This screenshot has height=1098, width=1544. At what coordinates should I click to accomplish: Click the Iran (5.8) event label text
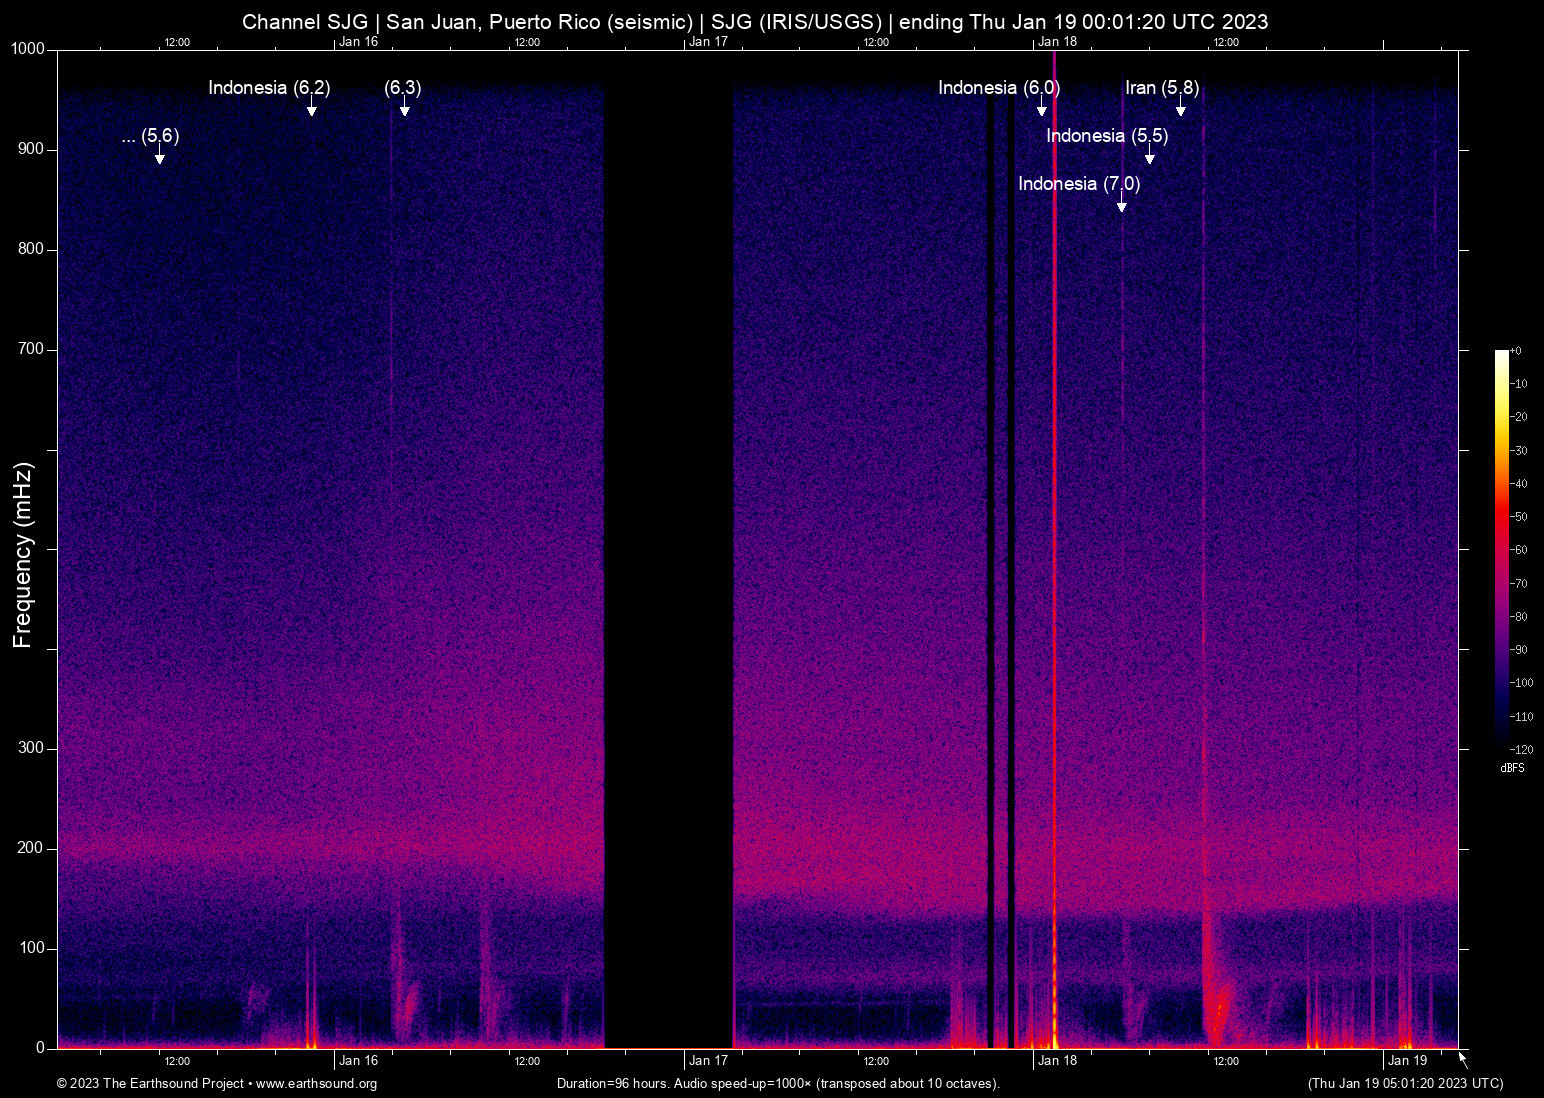1161,88
